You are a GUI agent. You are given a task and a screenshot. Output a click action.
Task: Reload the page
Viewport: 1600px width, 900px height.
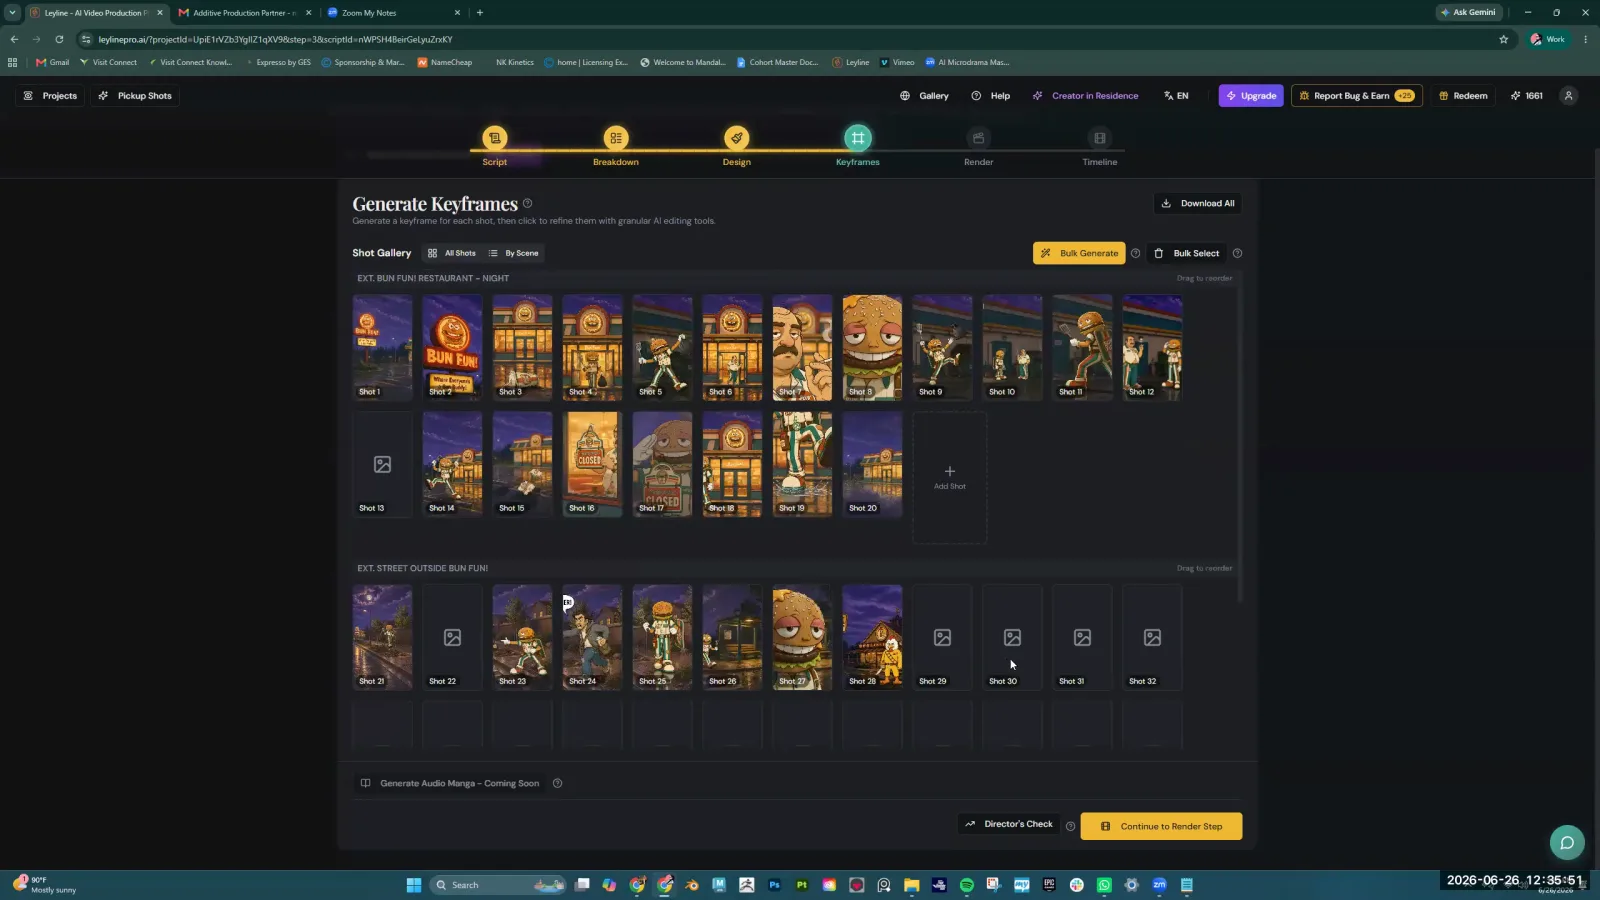(59, 39)
